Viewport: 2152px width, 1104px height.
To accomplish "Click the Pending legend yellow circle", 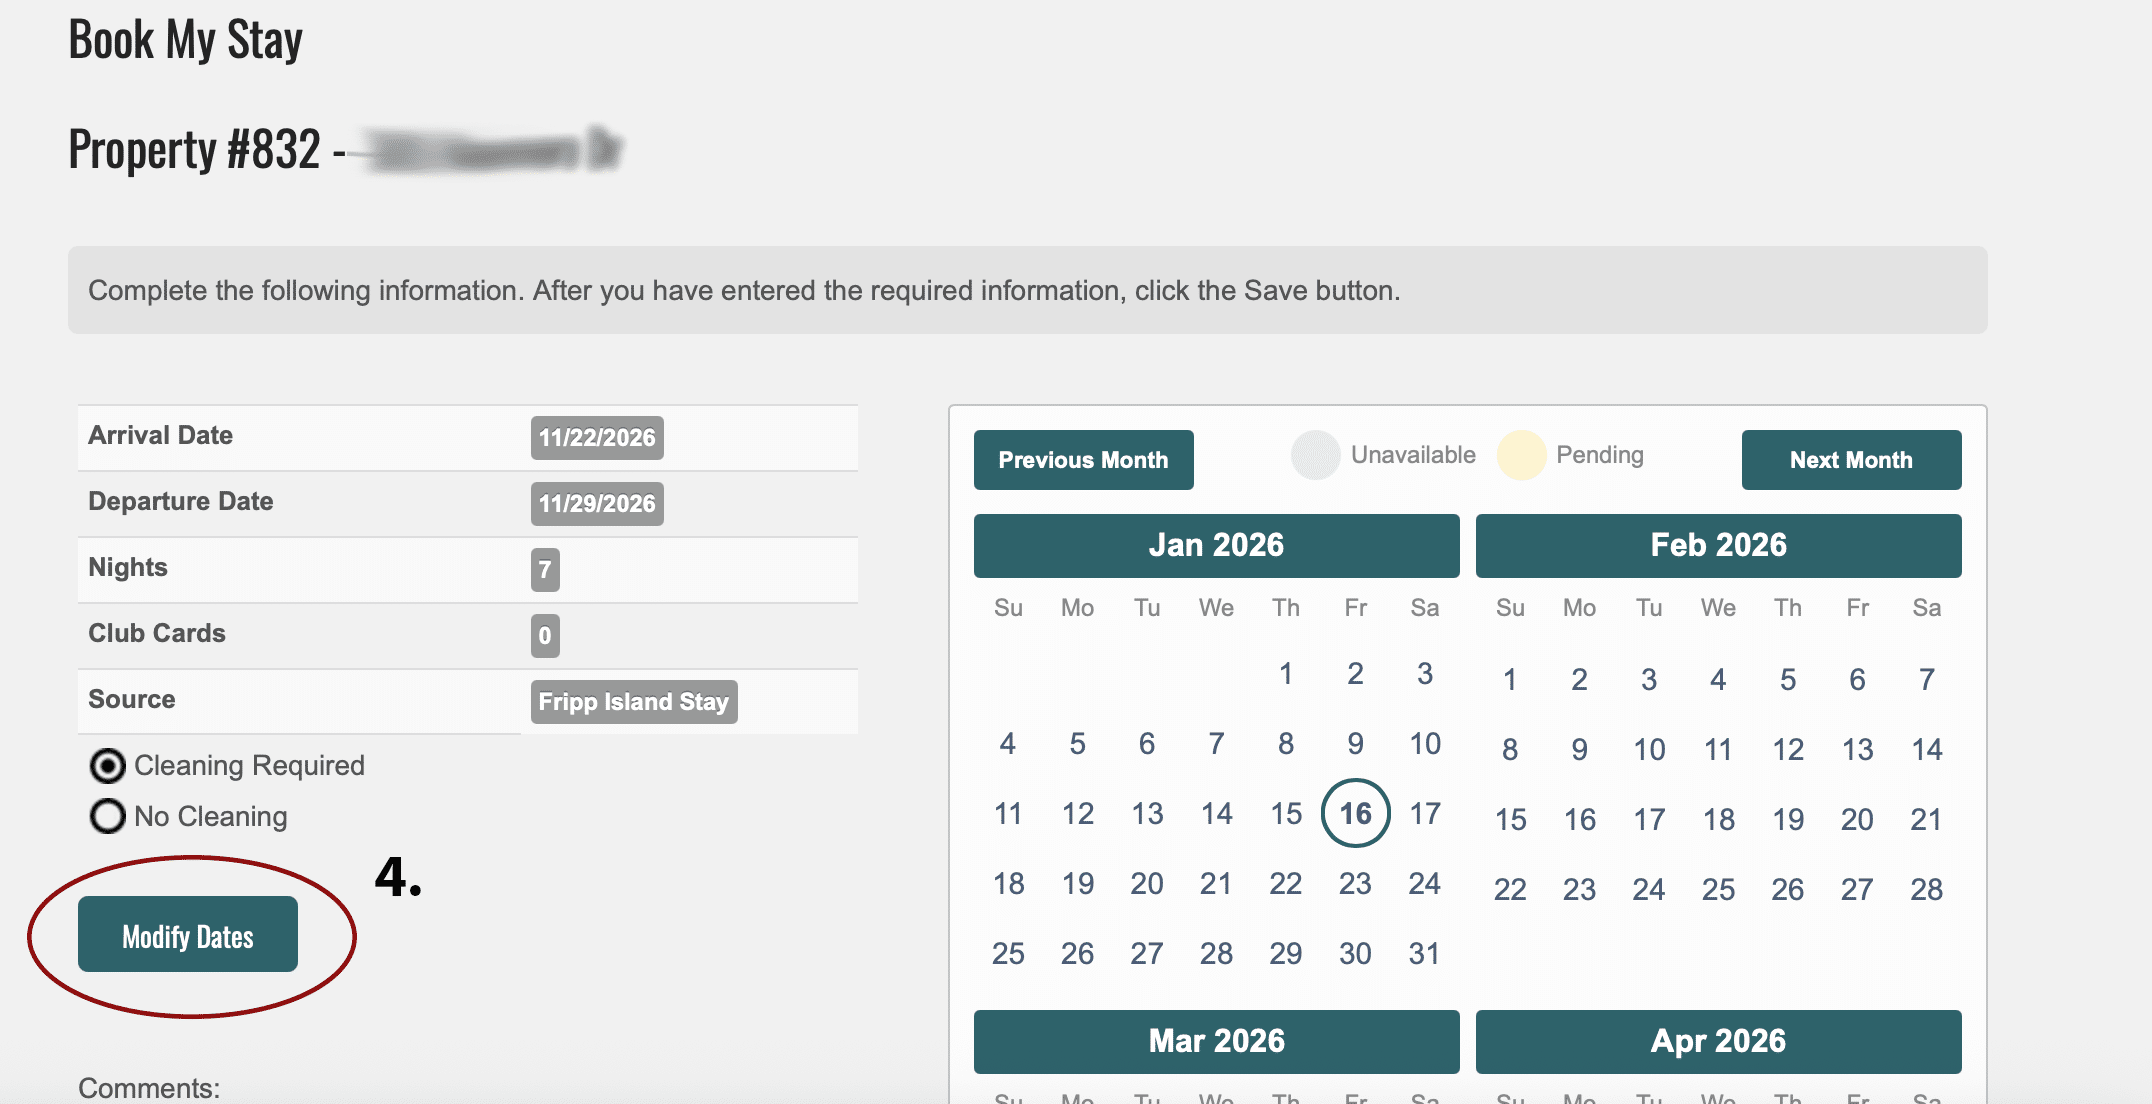I will (1521, 456).
